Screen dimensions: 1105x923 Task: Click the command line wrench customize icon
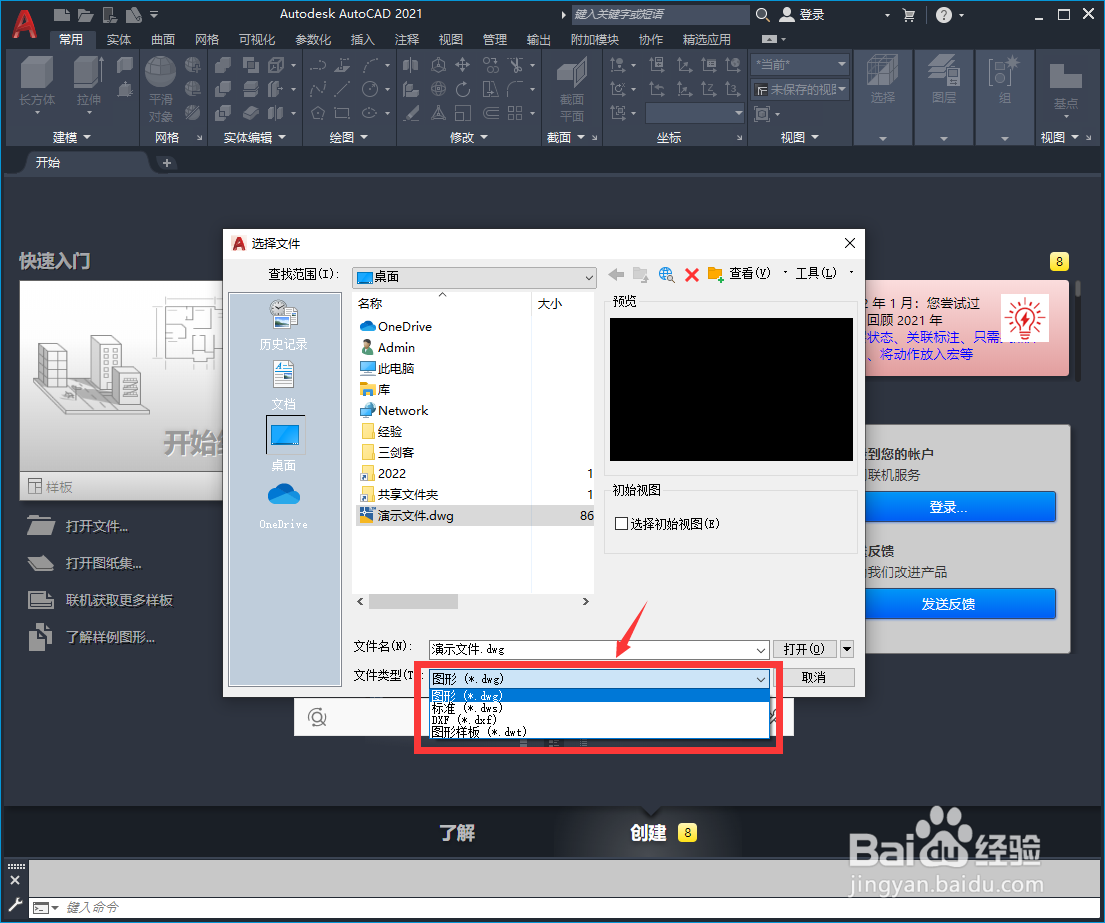click(15, 905)
